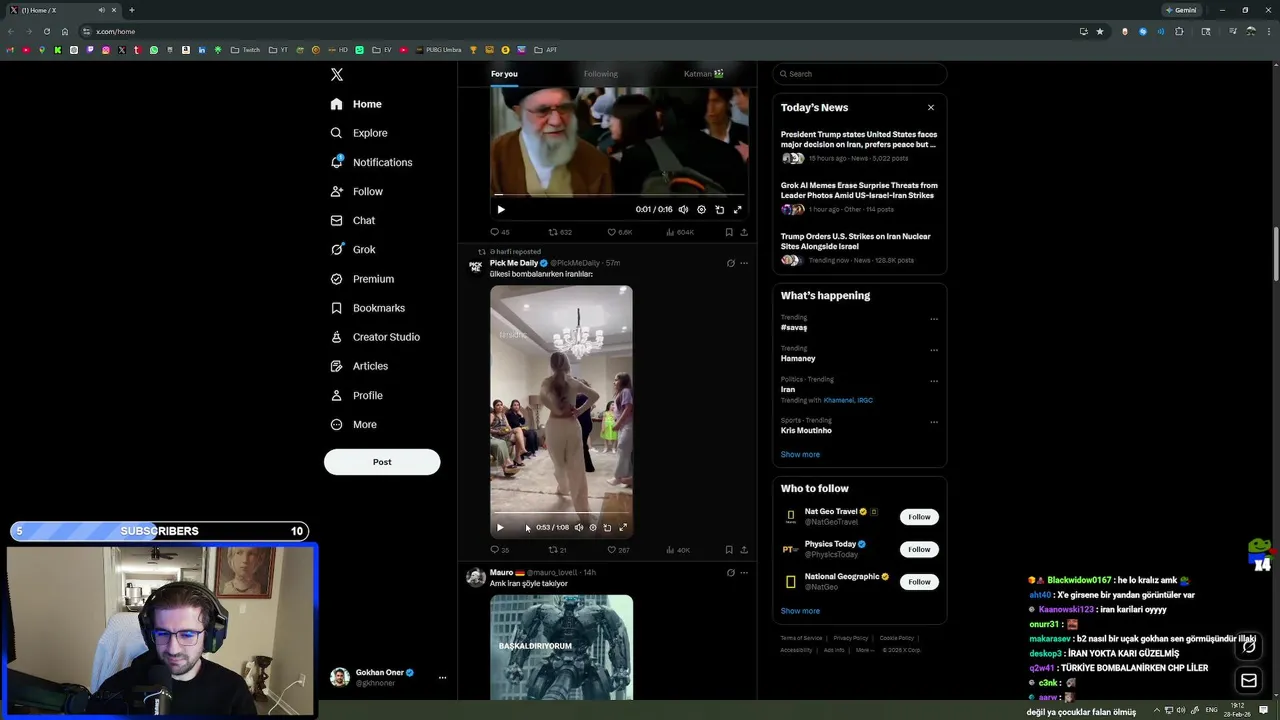This screenshot has width=1280, height=720.
Task: Open the Twitch bookmarks folder
Action: point(245,50)
